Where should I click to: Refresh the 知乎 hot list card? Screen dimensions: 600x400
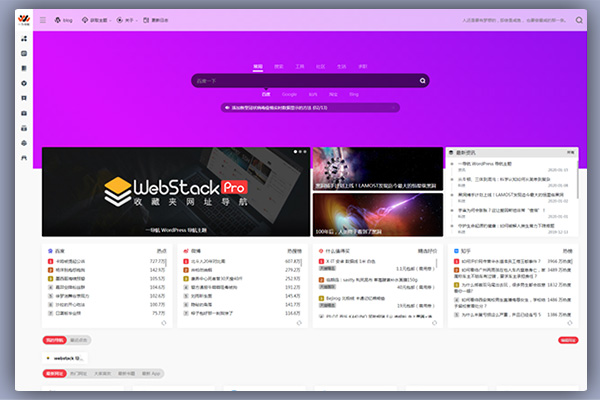pyautogui.click(x=570, y=323)
